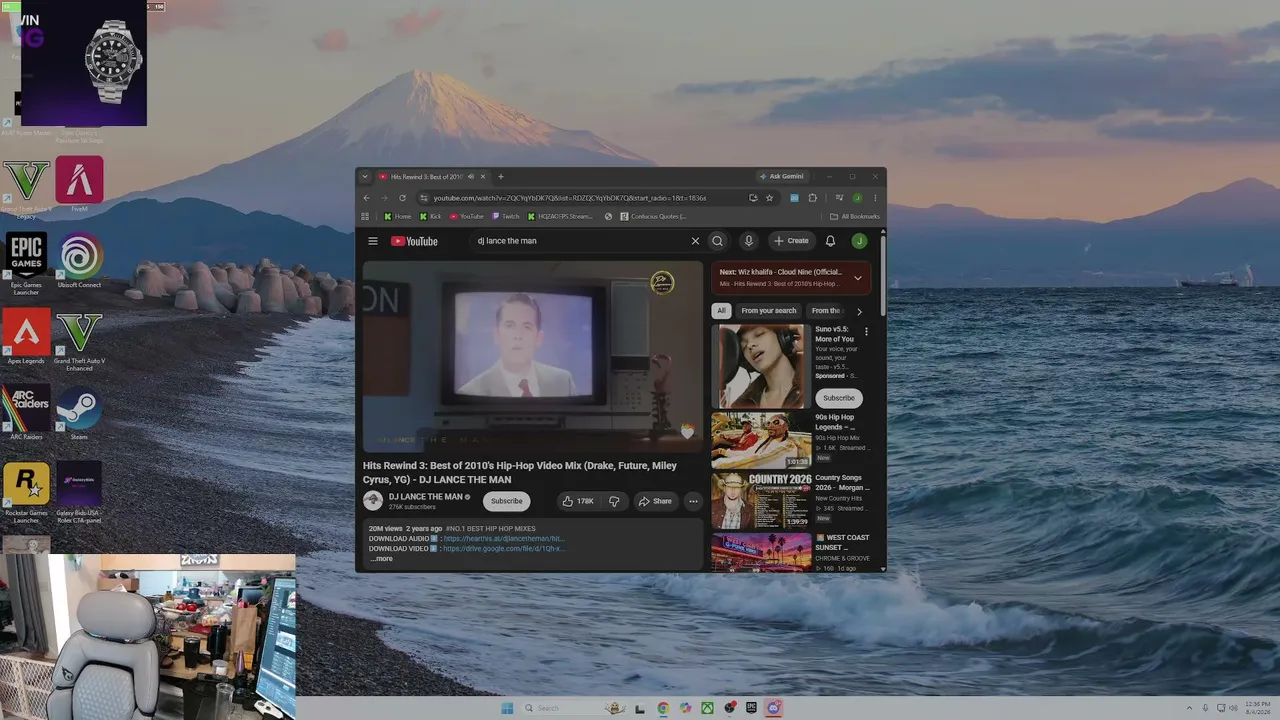Screen dimensions: 1280x720
Task: Open a new Chrome tab
Action: [501, 177]
